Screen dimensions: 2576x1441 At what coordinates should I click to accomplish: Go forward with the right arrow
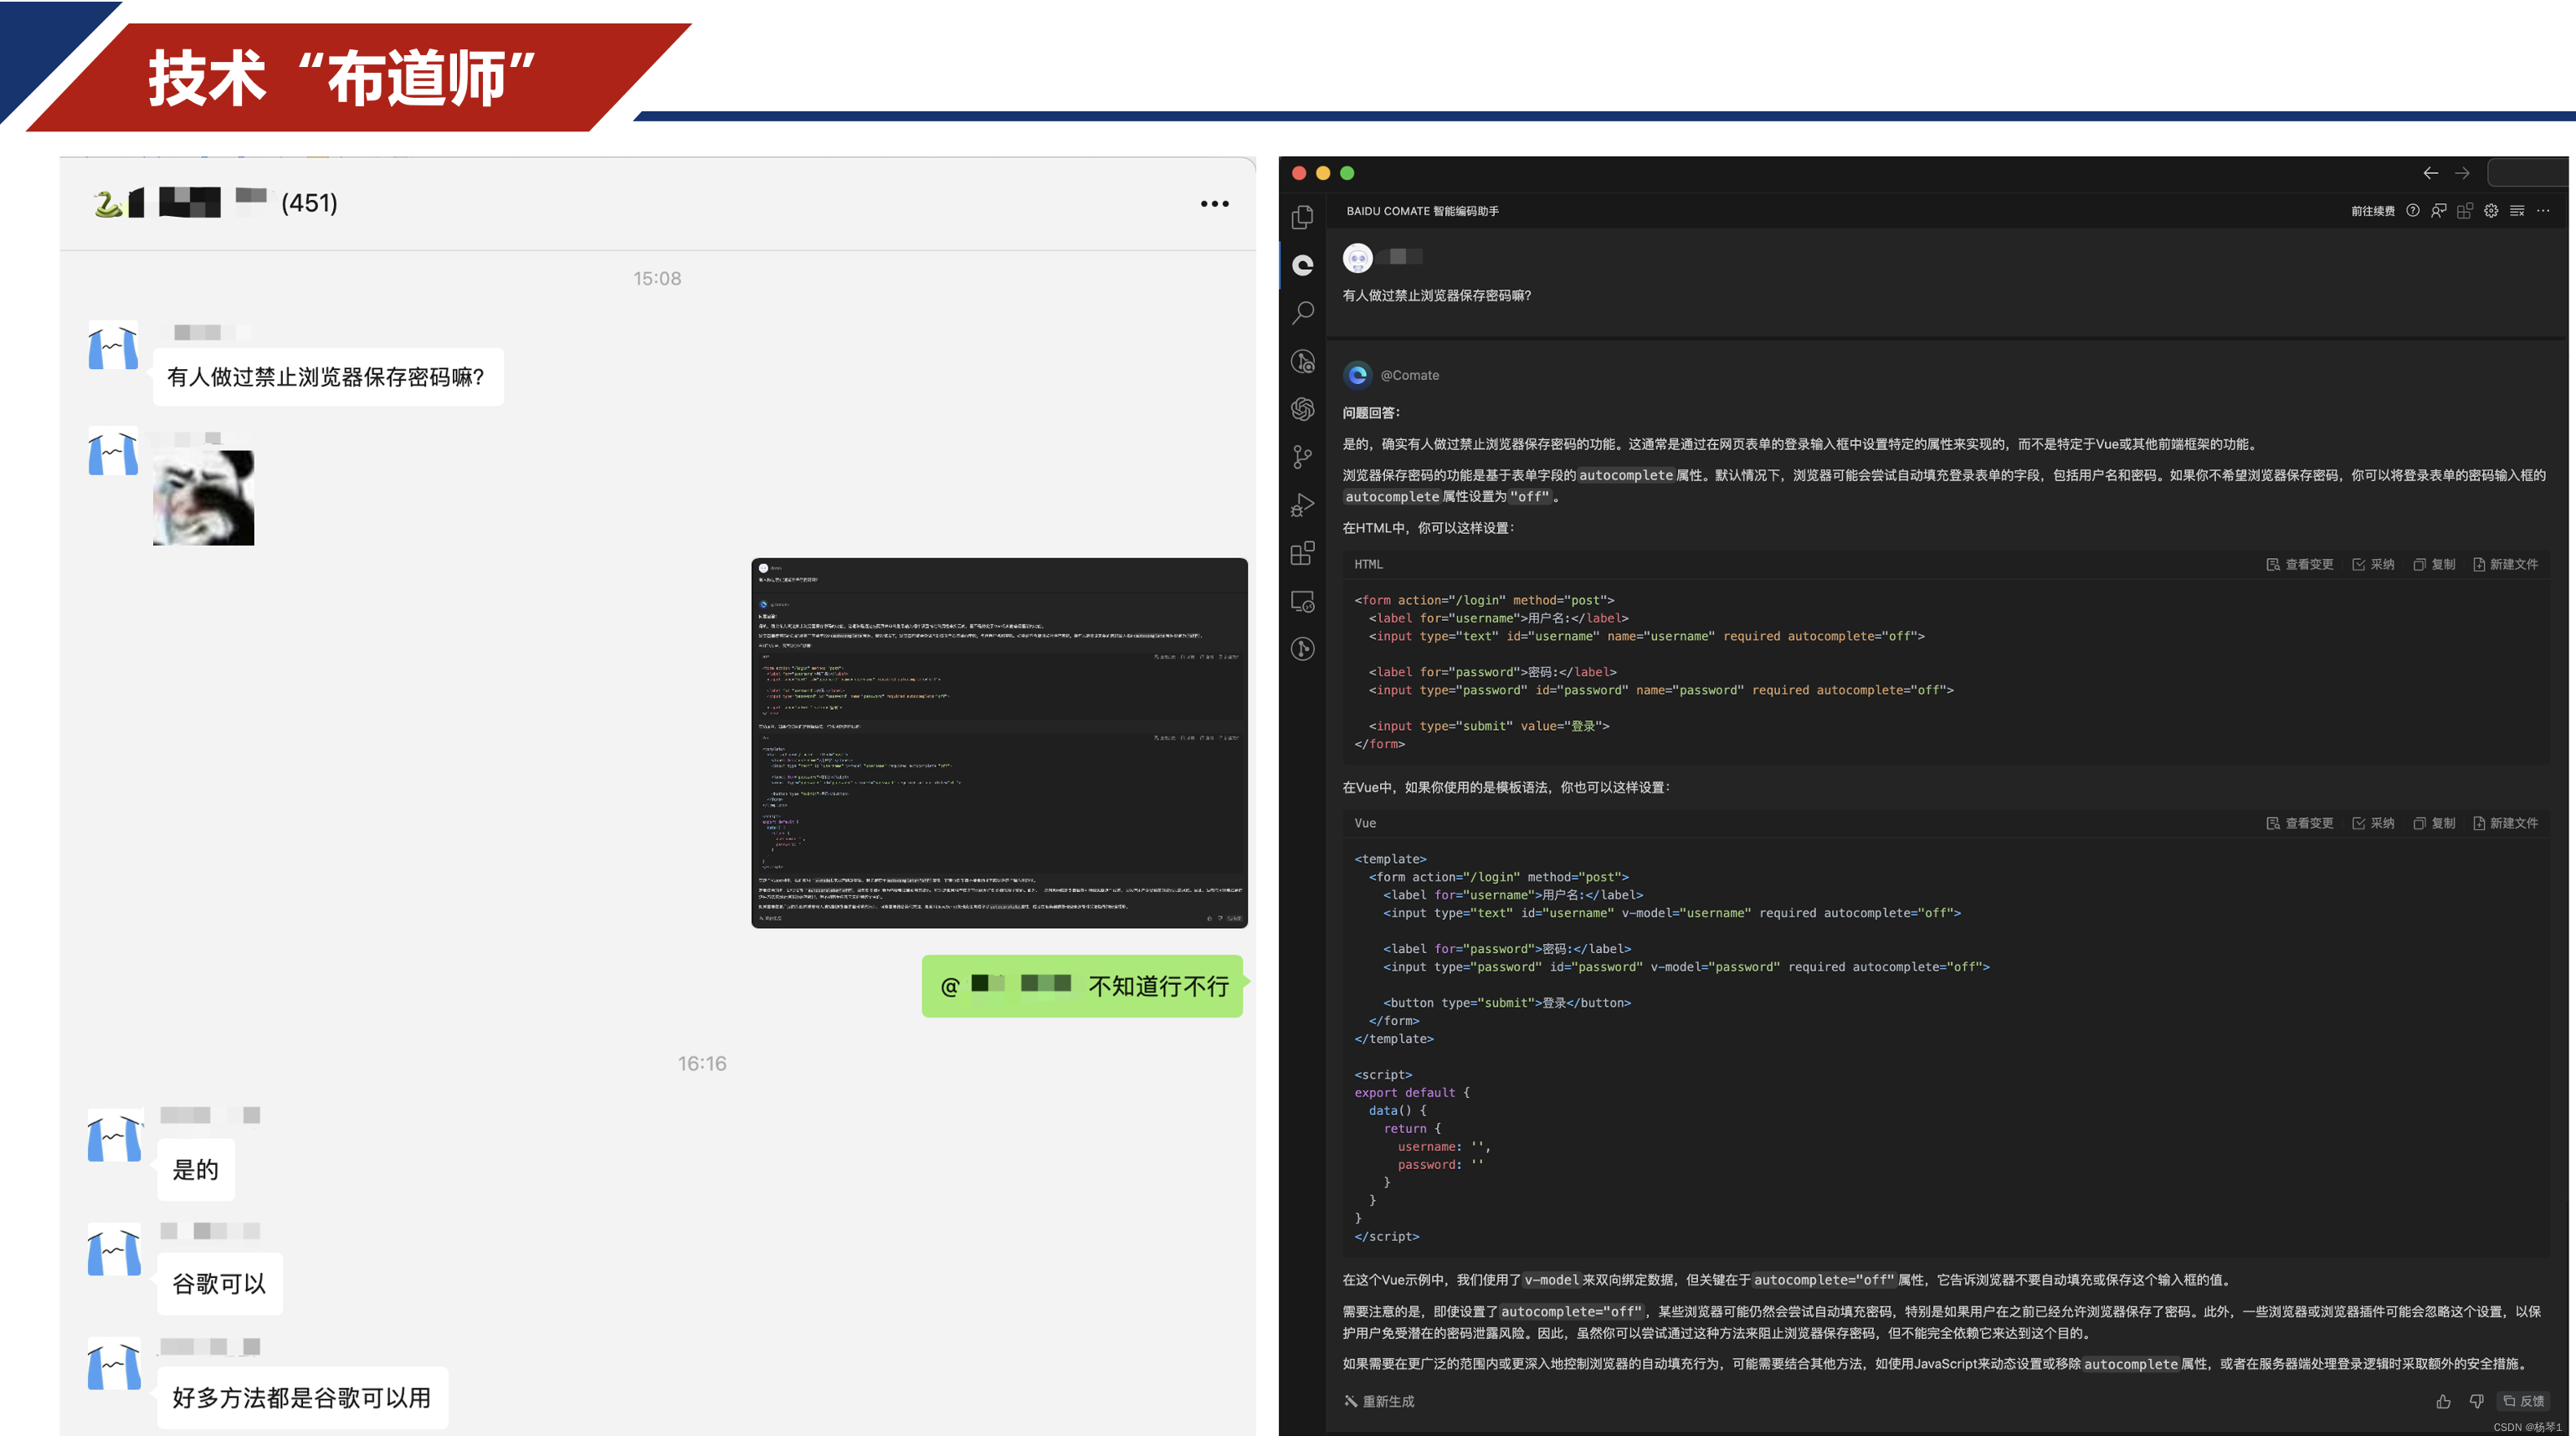[x=2462, y=173]
